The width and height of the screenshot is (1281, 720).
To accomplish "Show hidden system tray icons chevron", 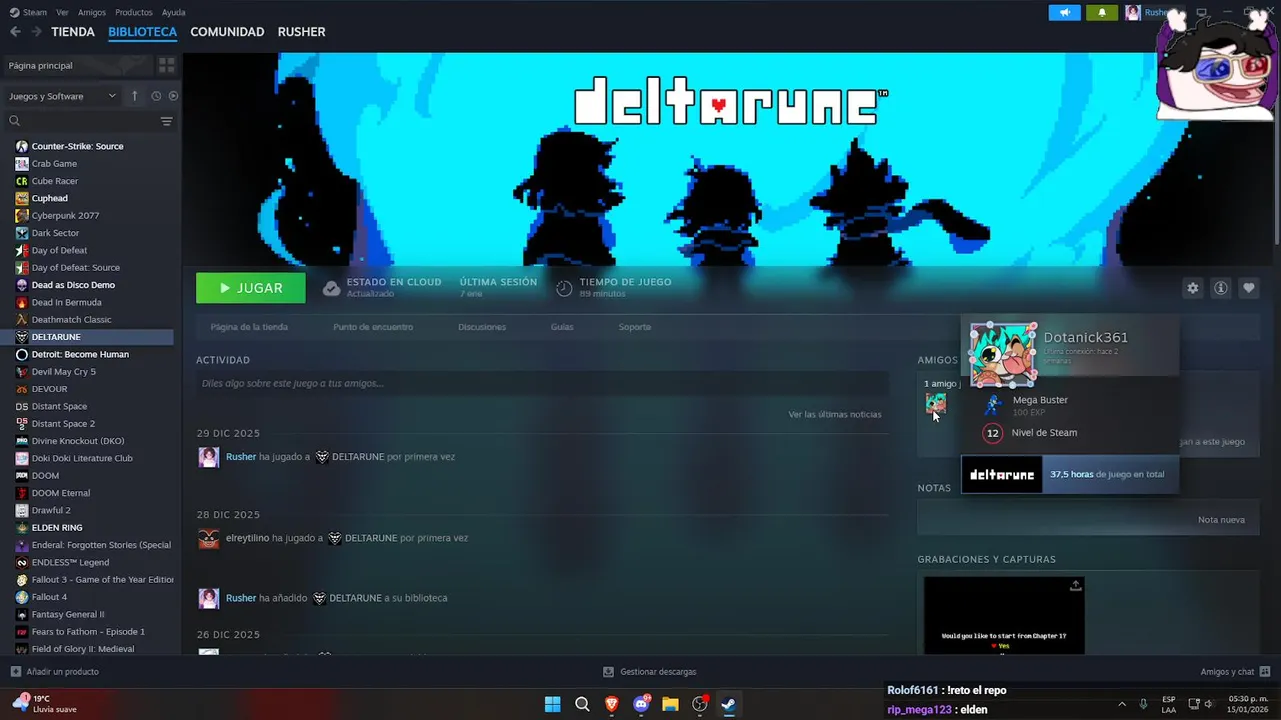I will coord(1121,704).
